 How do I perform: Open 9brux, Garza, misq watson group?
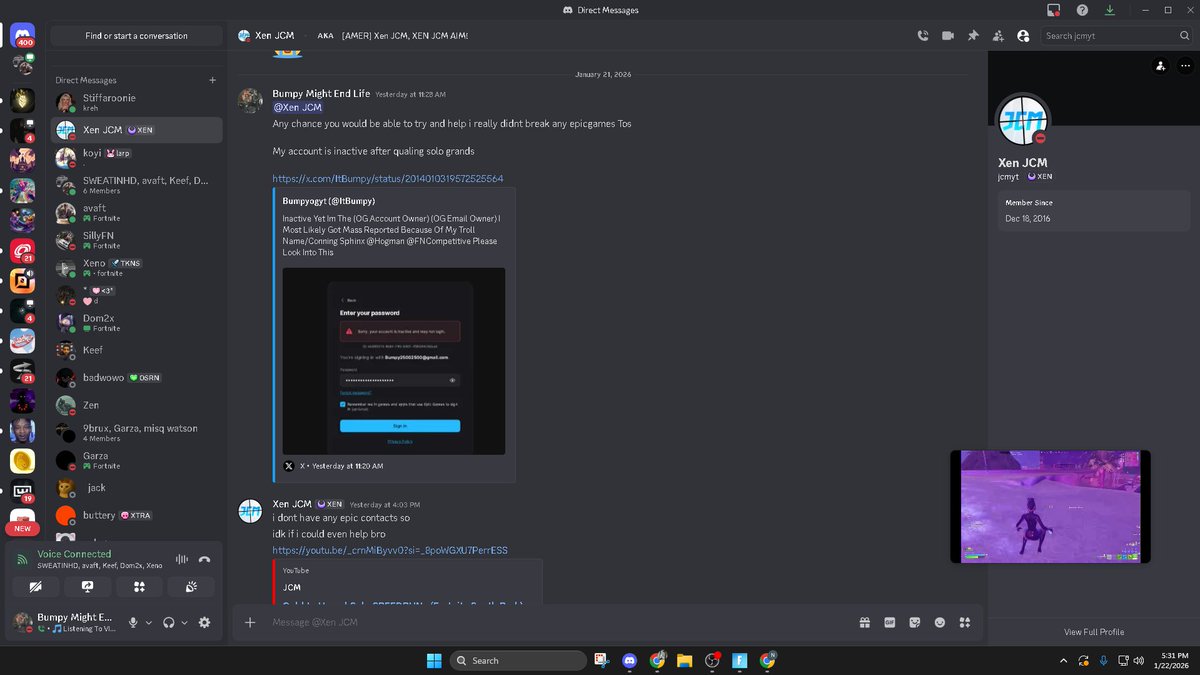coord(136,433)
